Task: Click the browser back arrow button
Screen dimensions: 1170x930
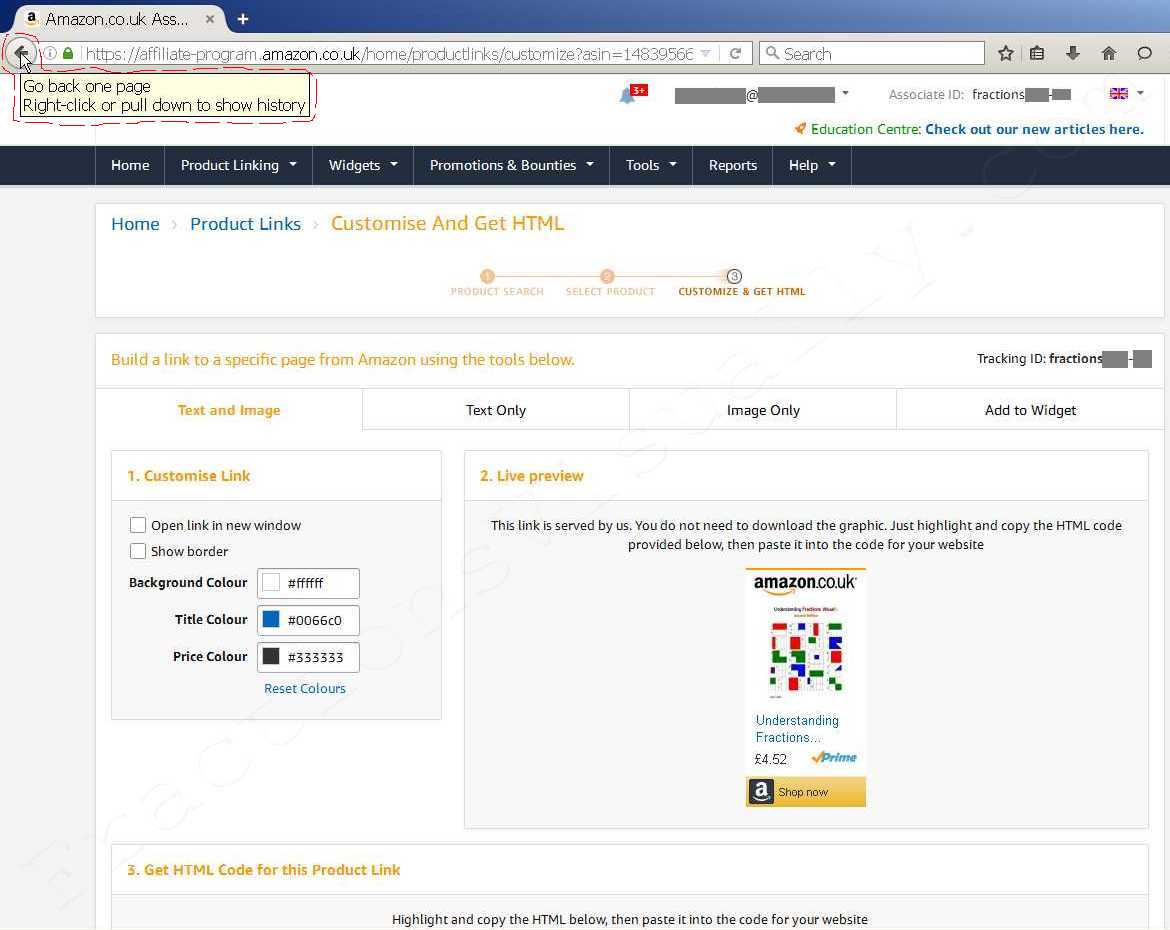Action: pos(21,53)
